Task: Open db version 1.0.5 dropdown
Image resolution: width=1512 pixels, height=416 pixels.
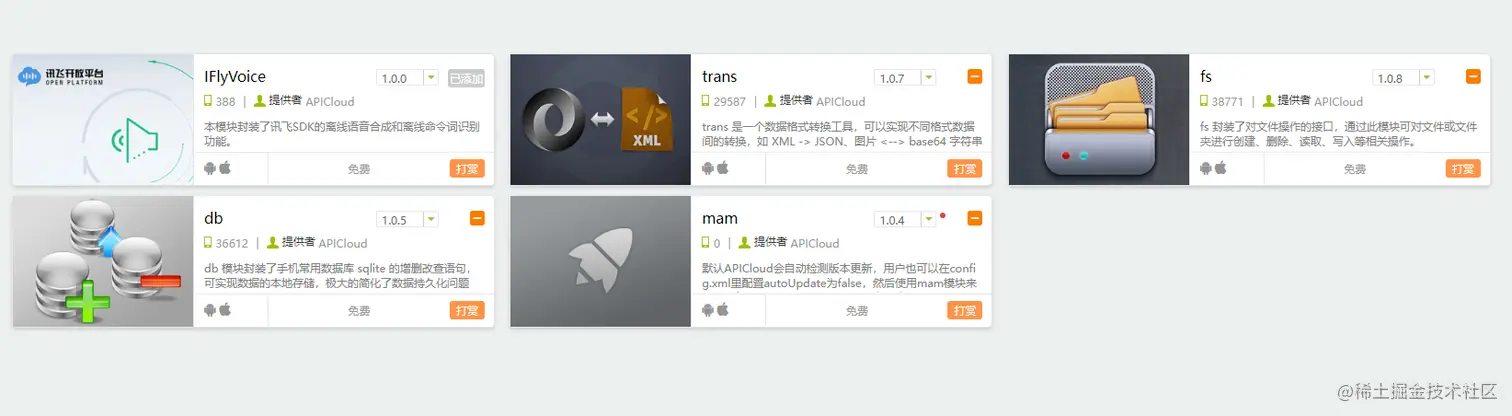Action: (x=407, y=220)
